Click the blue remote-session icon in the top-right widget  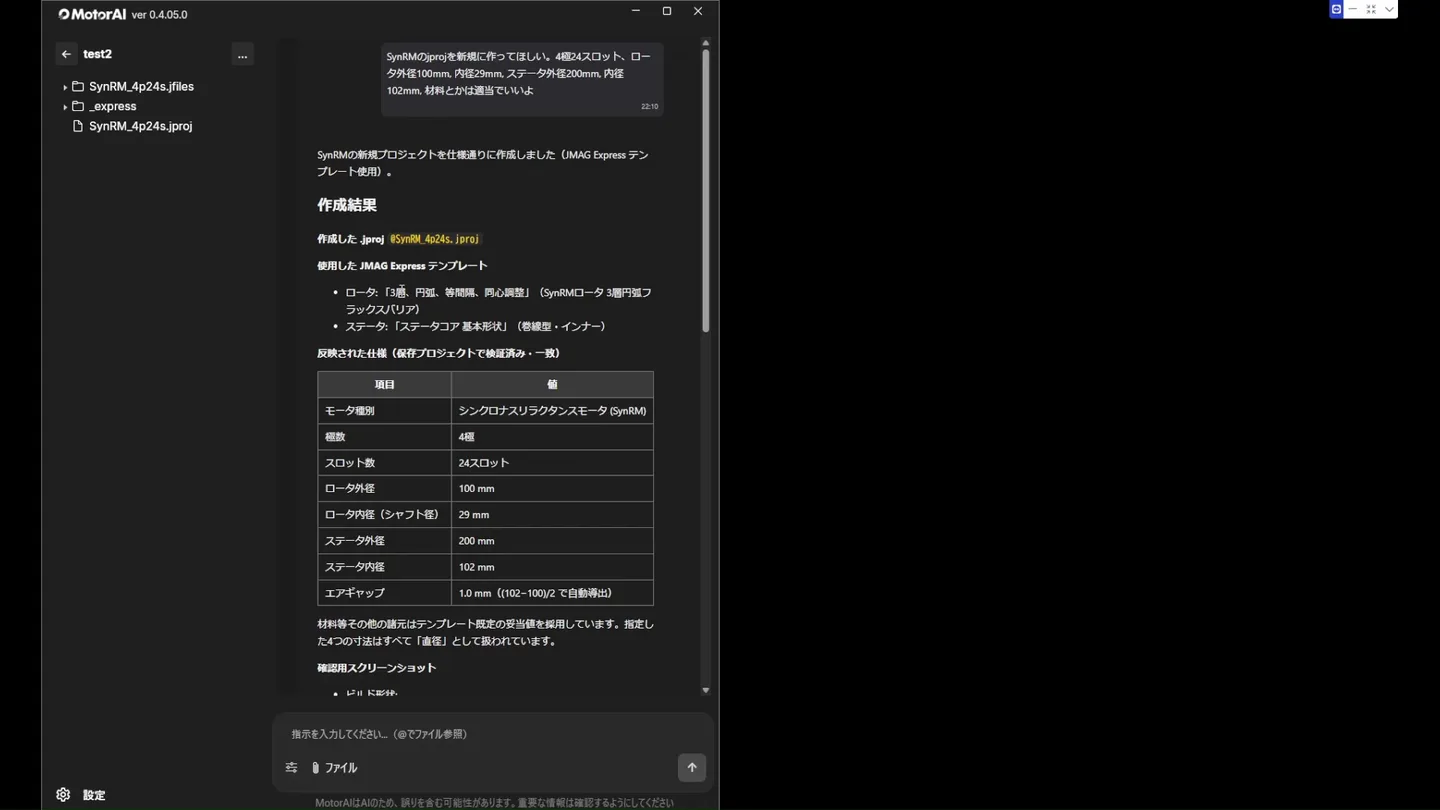1336,9
